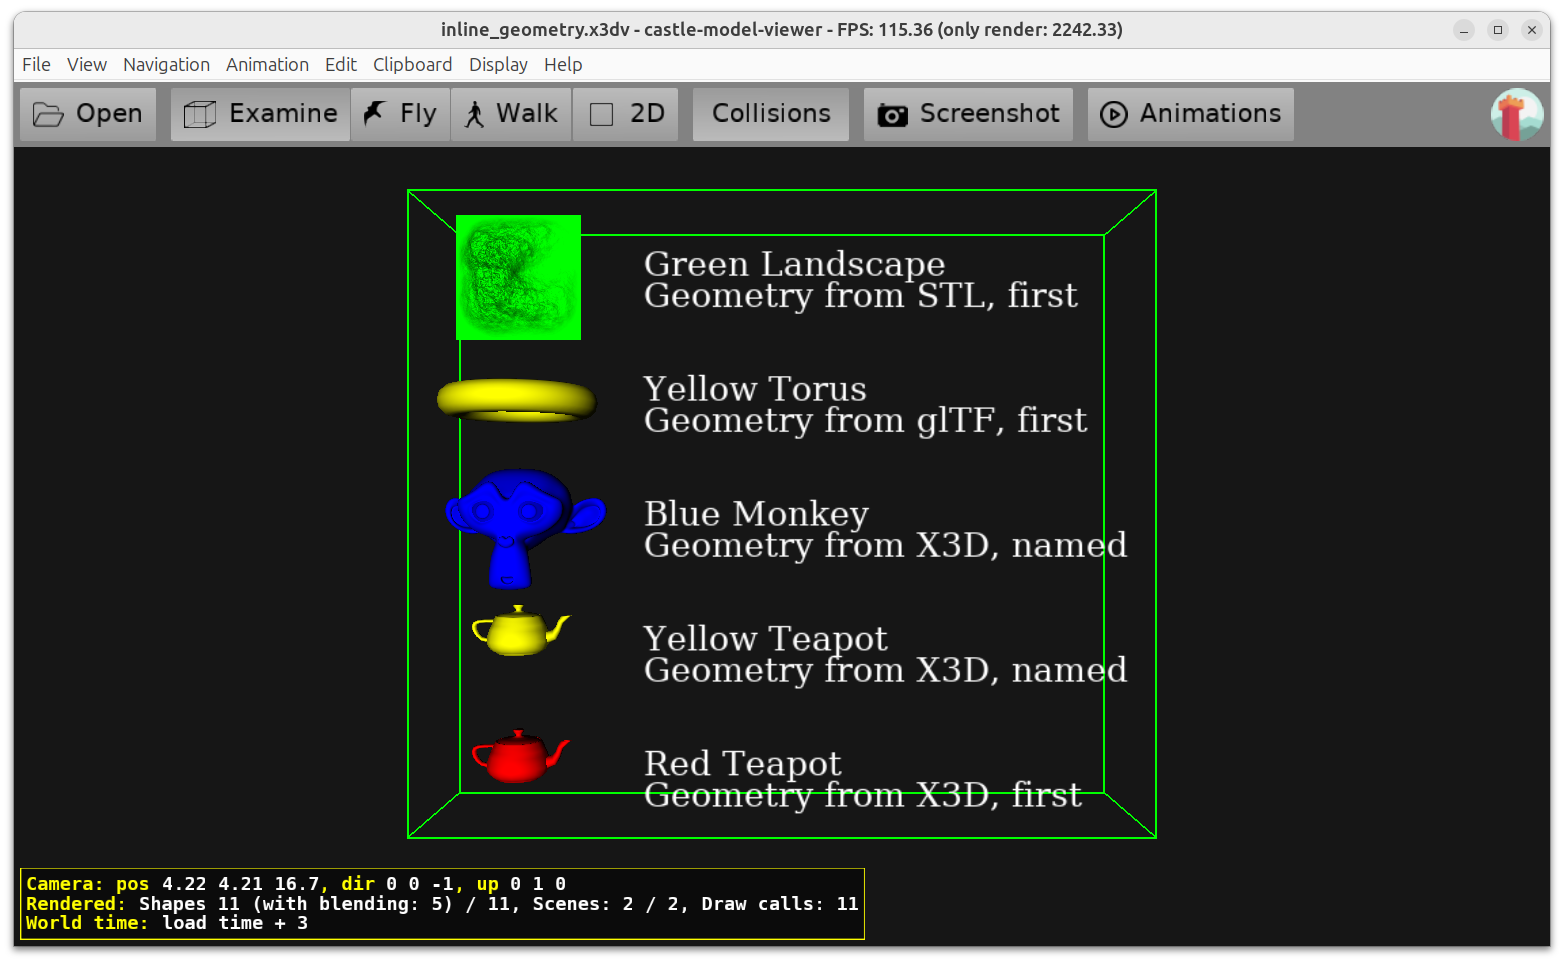Expand the Animation menu
The height and width of the screenshot is (963, 1564).
(x=267, y=65)
